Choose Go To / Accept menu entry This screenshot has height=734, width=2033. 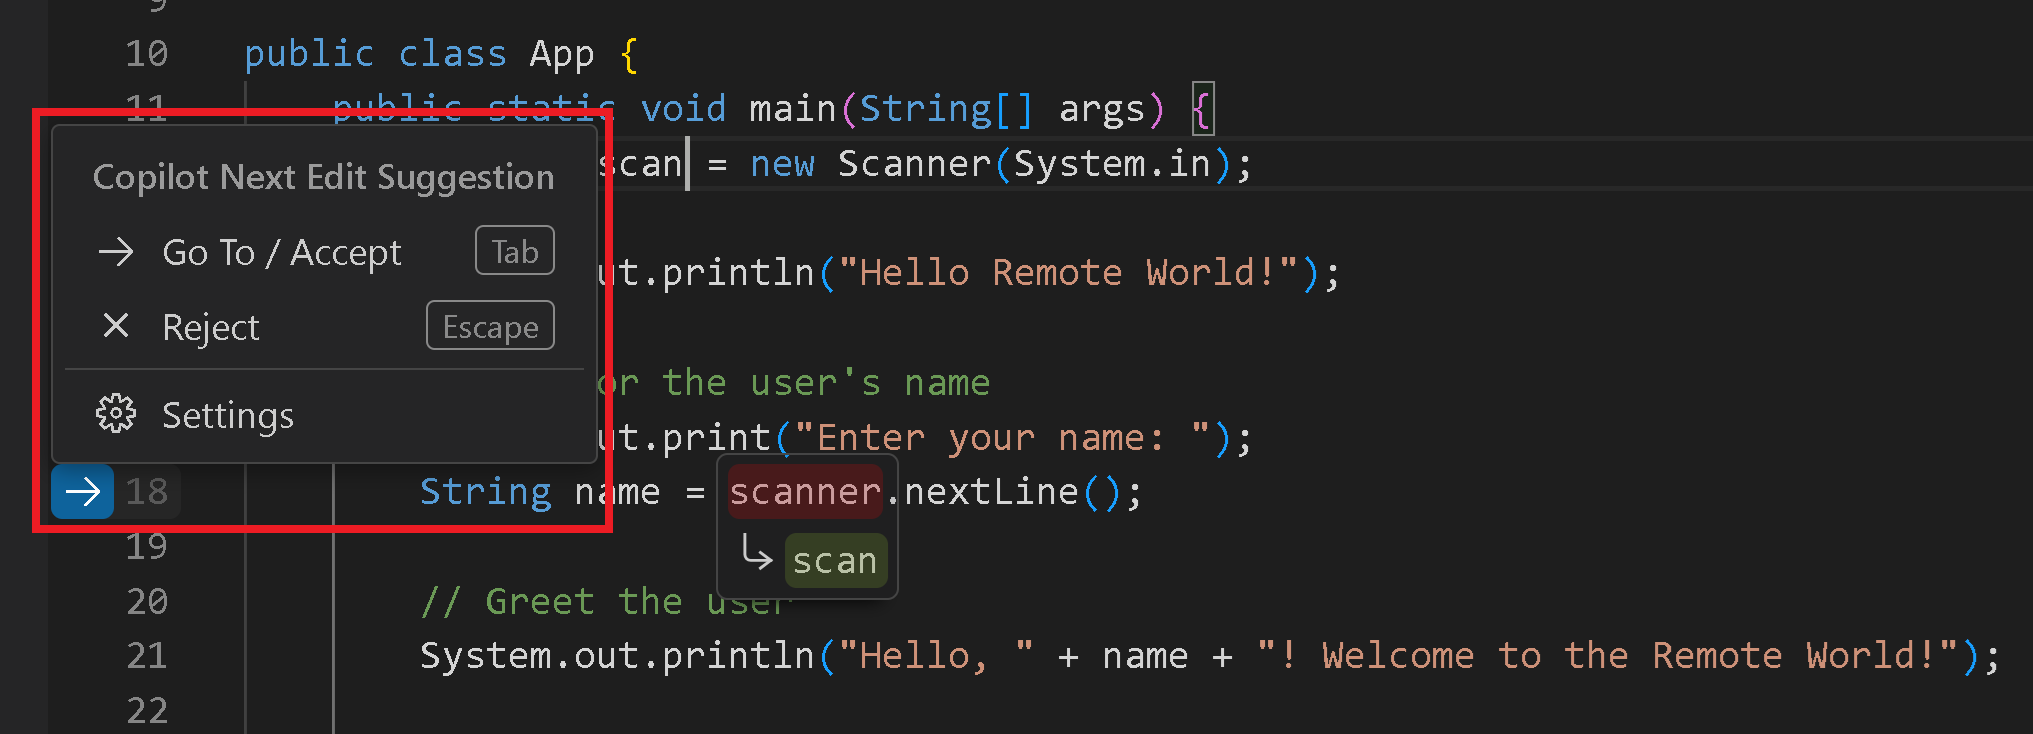pyautogui.click(x=282, y=253)
